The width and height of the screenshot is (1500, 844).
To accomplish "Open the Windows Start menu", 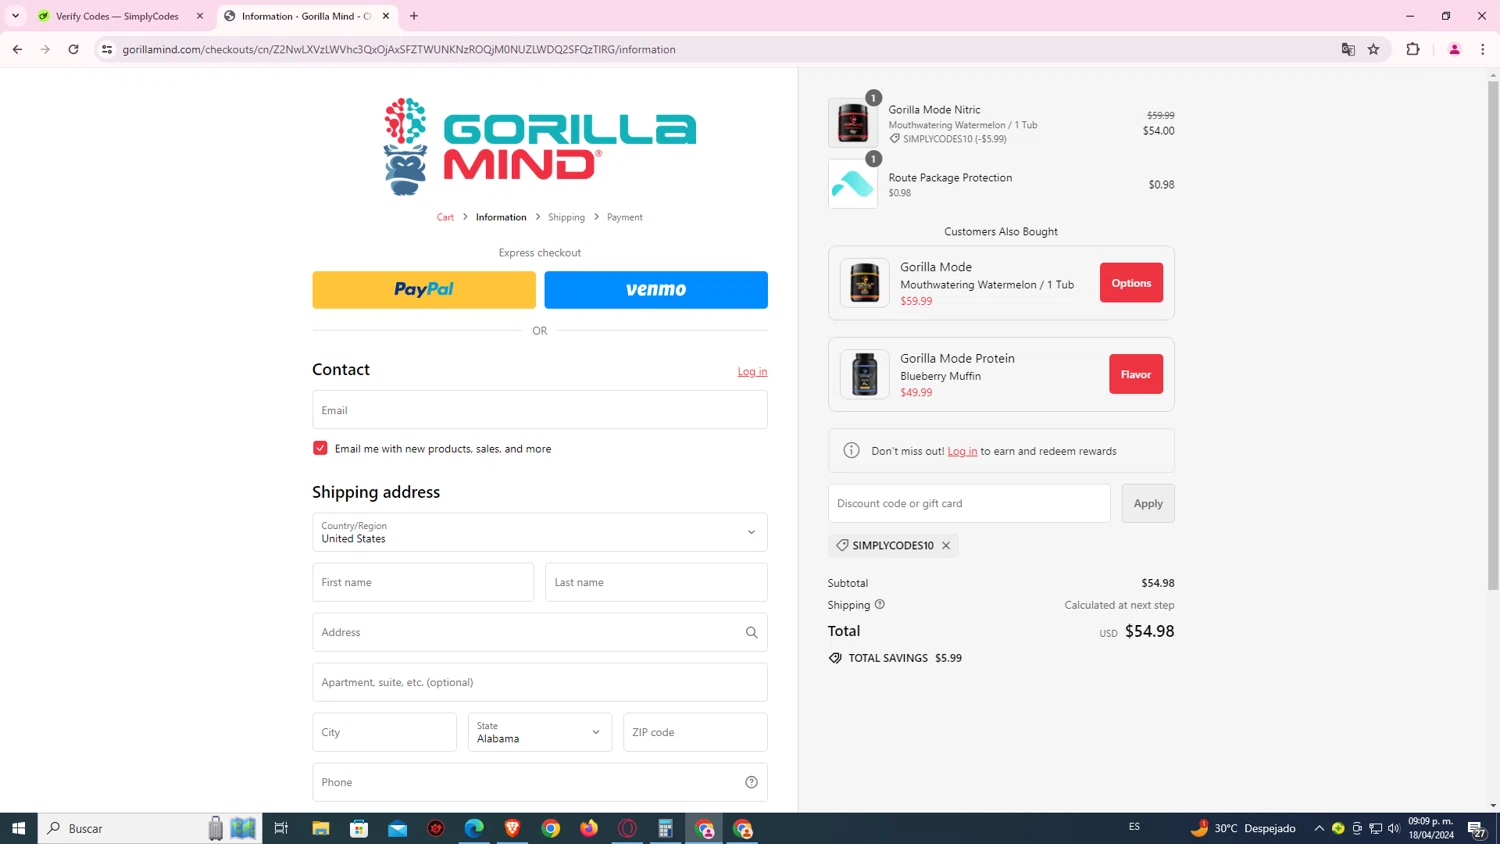I will pos(18,828).
